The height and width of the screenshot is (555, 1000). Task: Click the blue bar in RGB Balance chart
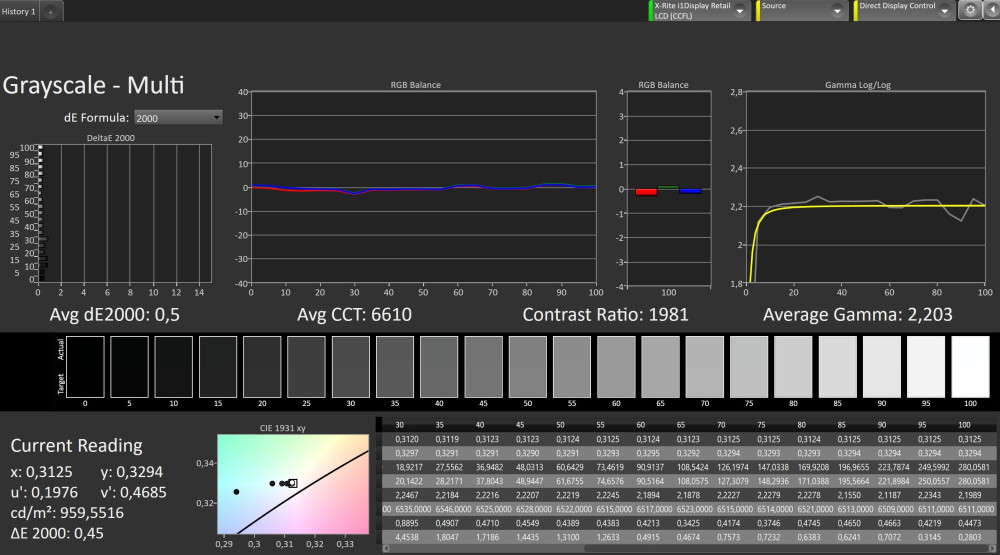[x=690, y=191]
